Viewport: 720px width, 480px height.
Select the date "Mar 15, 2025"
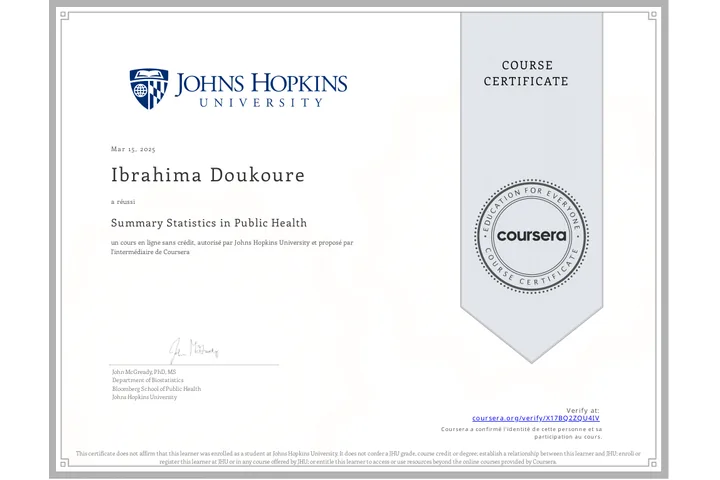[x=133, y=149]
